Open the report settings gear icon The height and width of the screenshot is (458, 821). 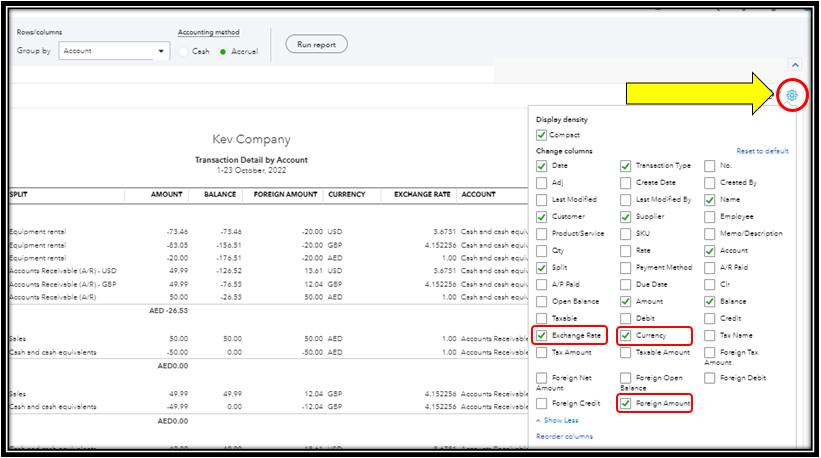pyautogui.click(x=792, y=95)
